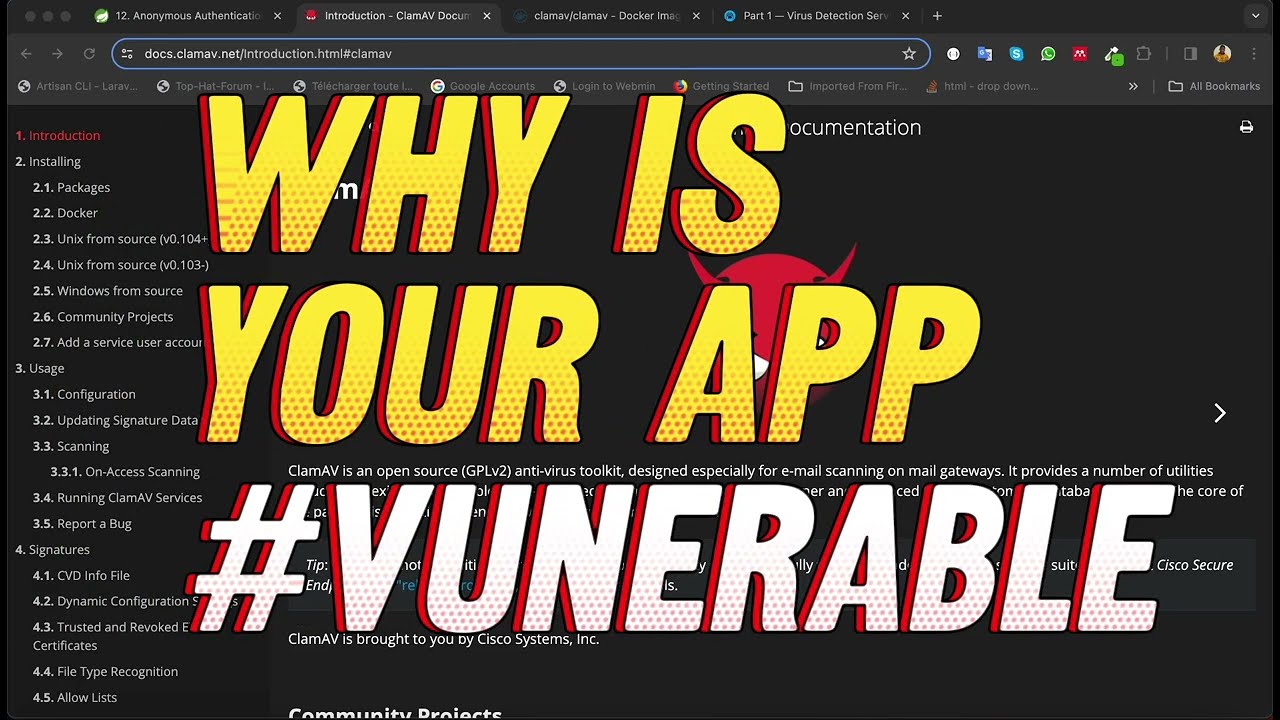Open Login to Webmin bookmark
Image resolution: width=1280 pixels, height=720 pixels.
click(604, 86)
